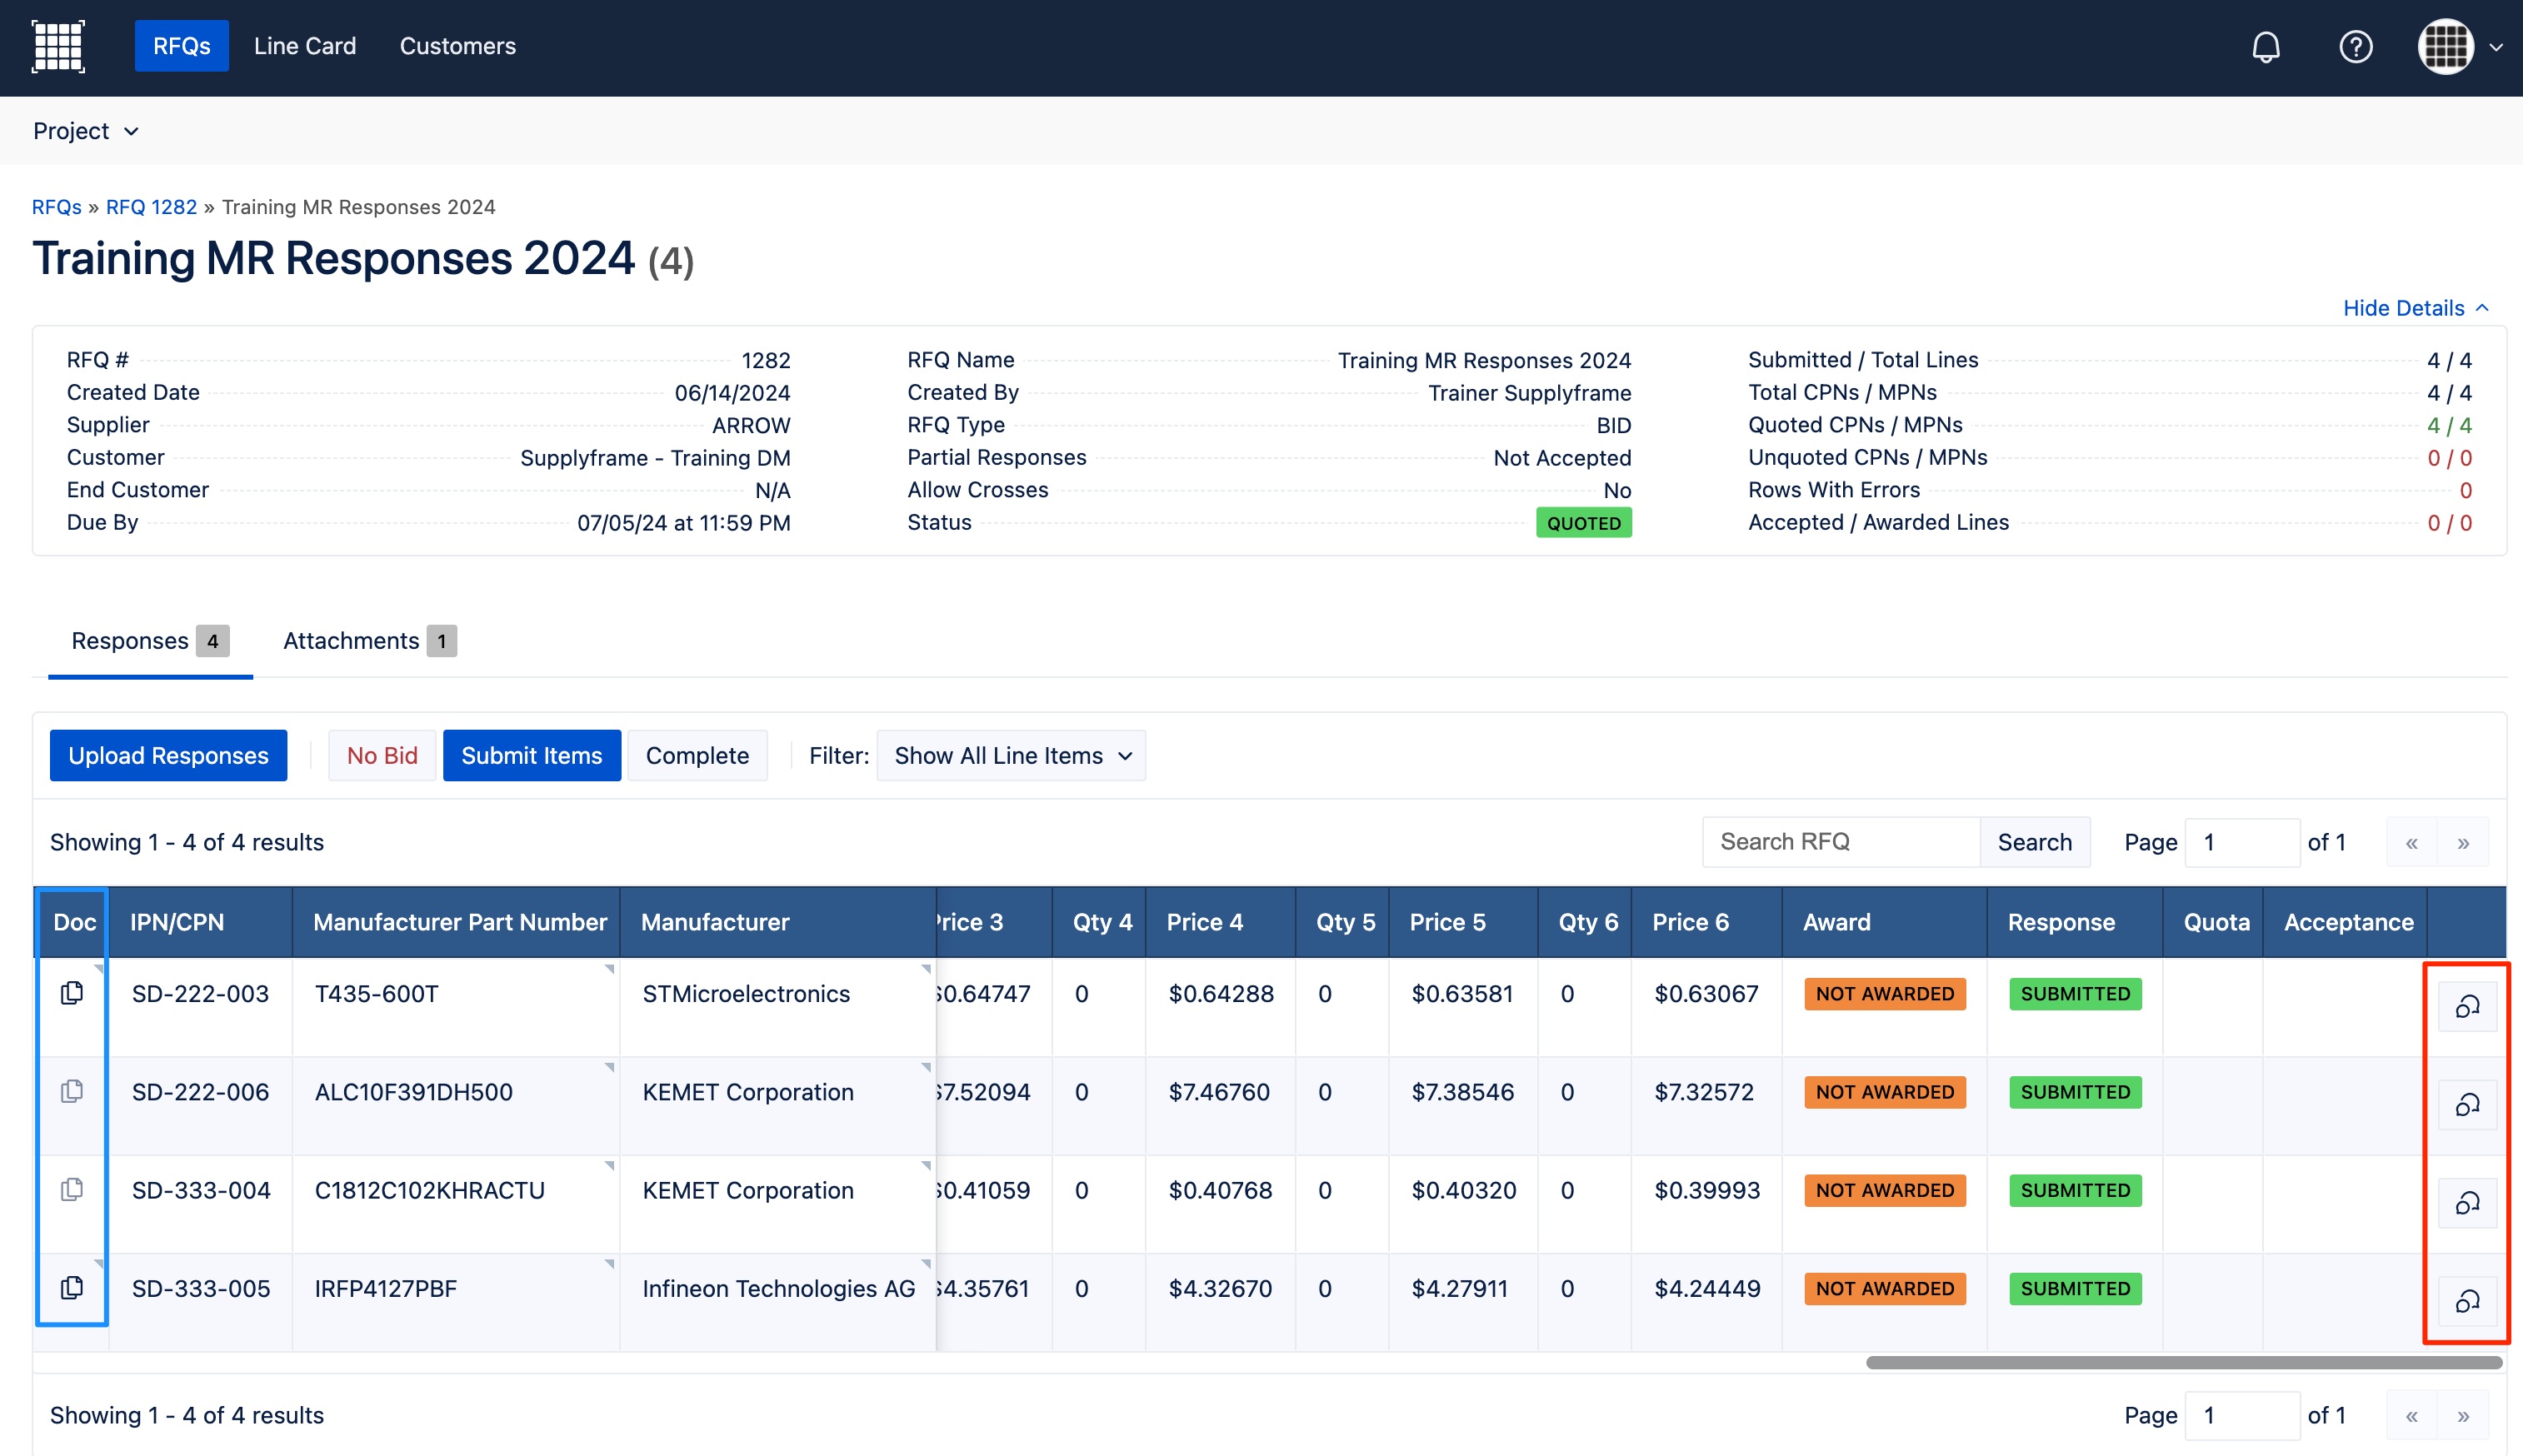Select KEMET Corporation cell in SD-333-004 row

(778, 1203)
